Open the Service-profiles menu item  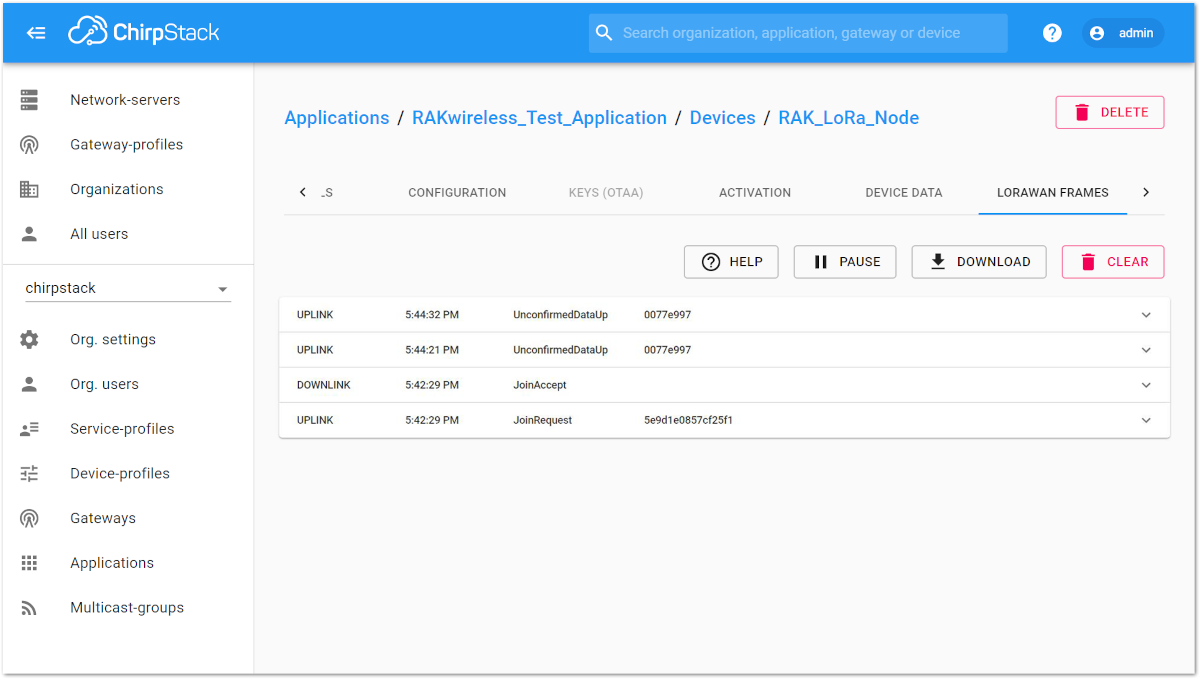pos(128,429)
